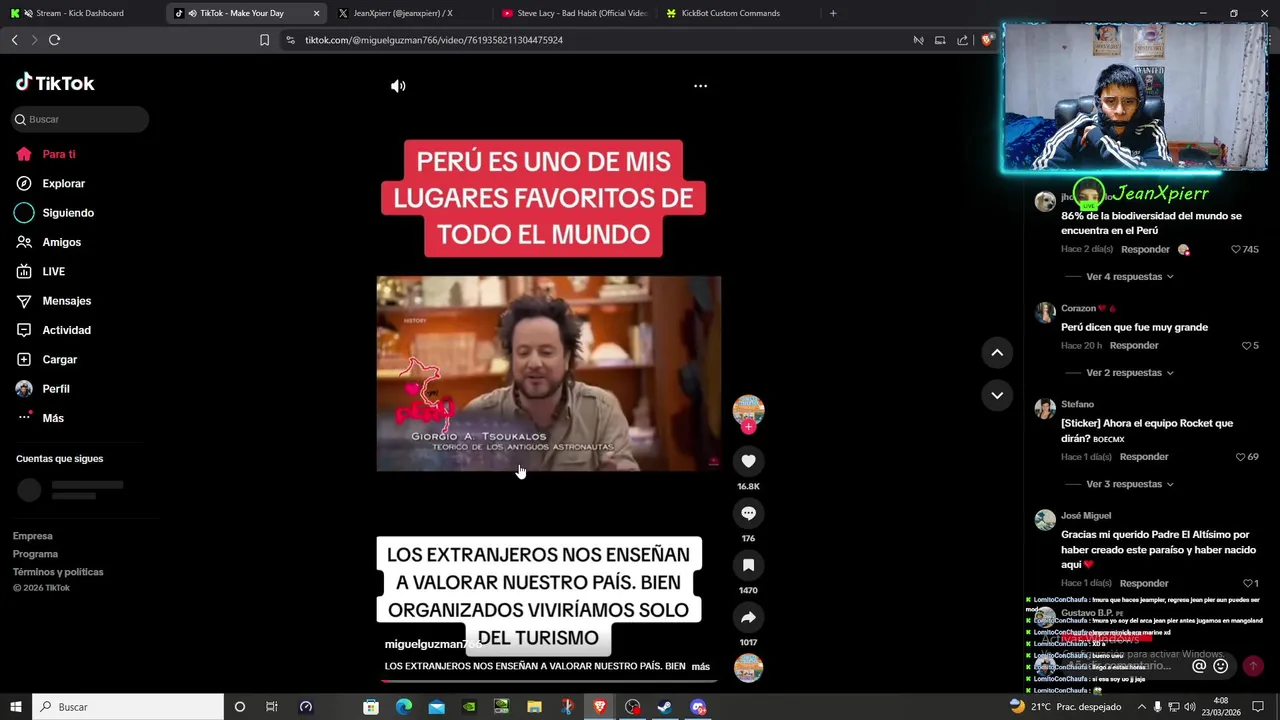Click the TikTok logo

click(x=55, y=83)
